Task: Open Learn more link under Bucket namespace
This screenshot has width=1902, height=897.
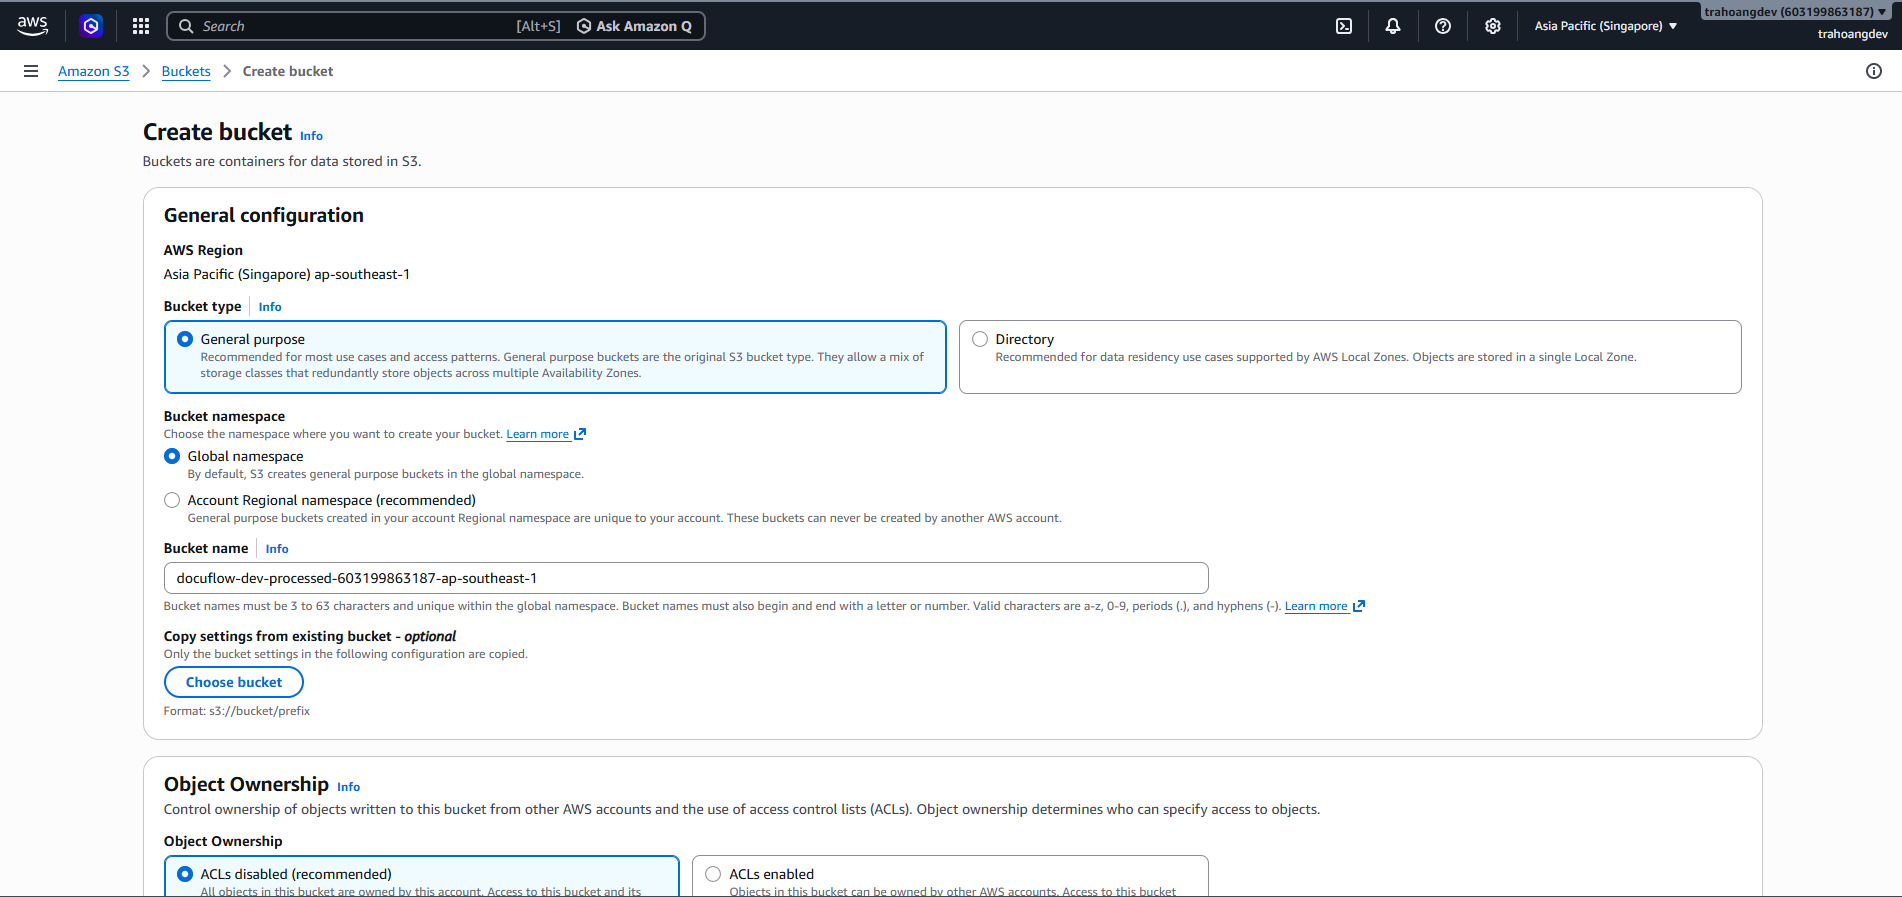Action: (538, 434)
